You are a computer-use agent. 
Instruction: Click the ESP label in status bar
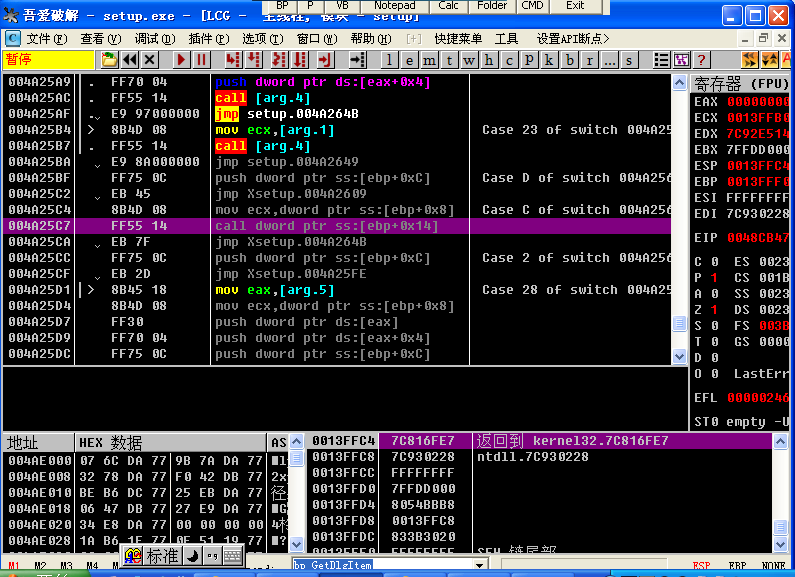pos(701,565)
